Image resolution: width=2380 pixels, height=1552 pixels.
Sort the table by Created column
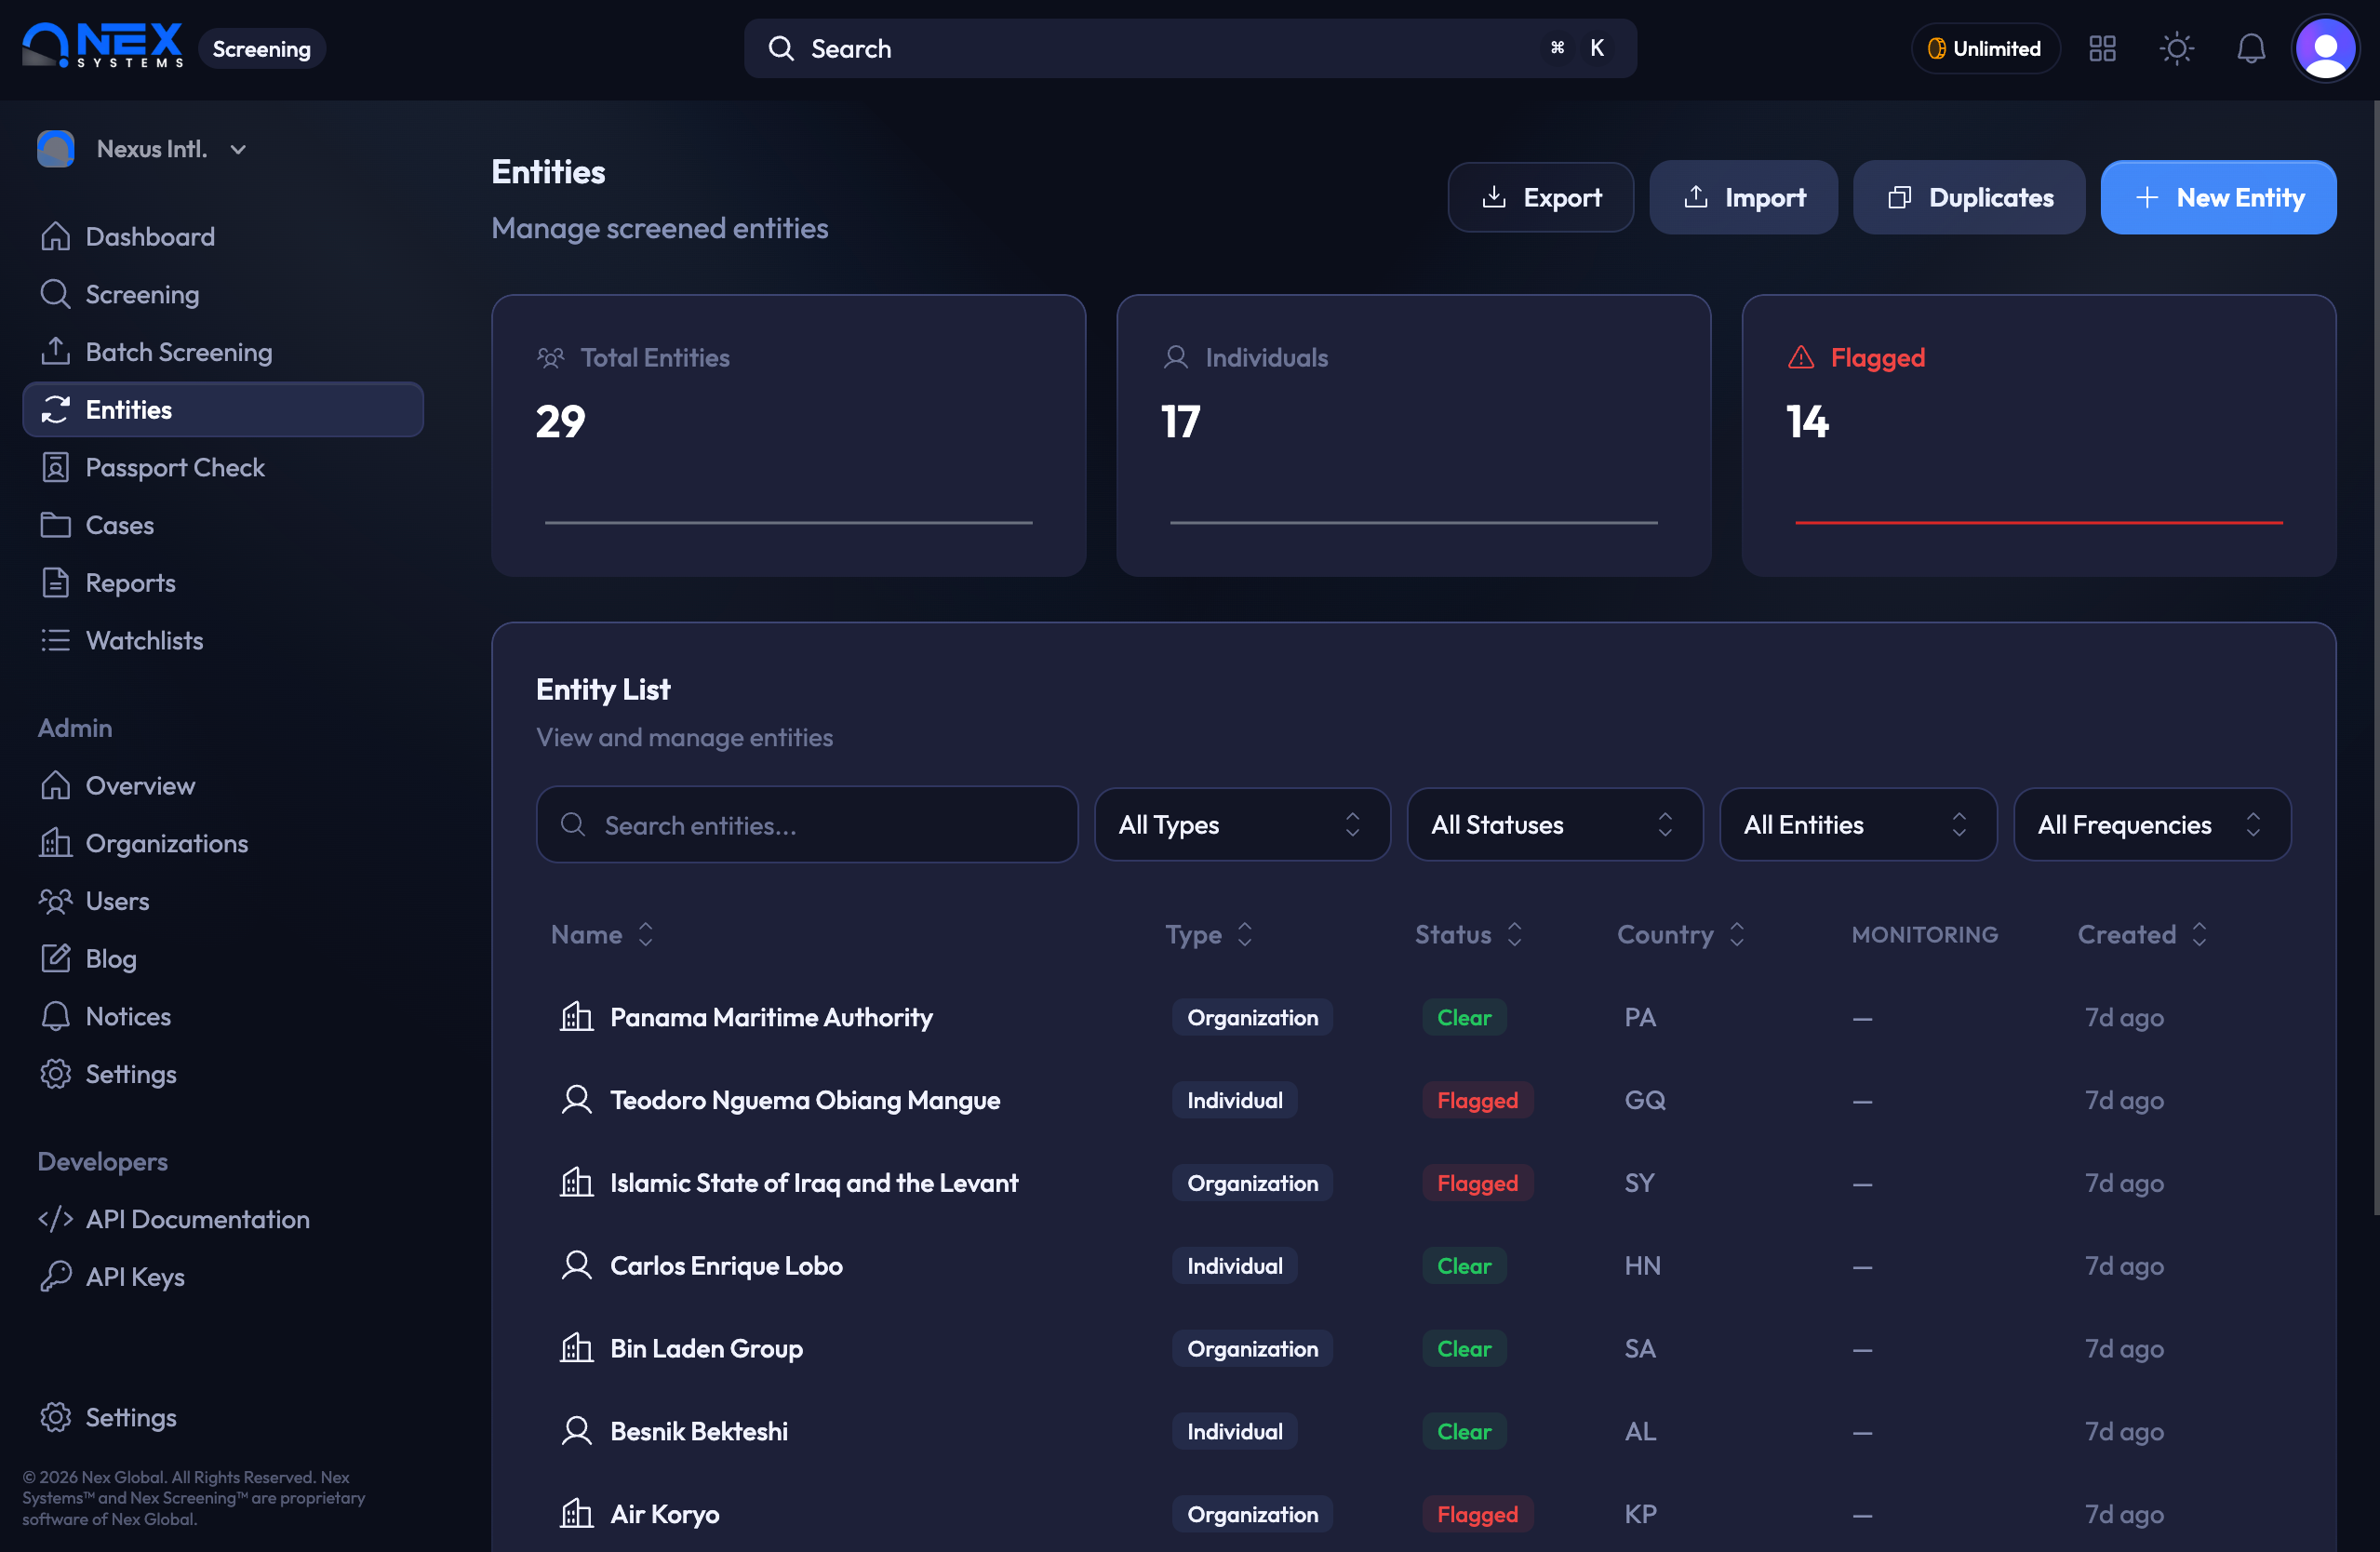[x=2142, y=934]
